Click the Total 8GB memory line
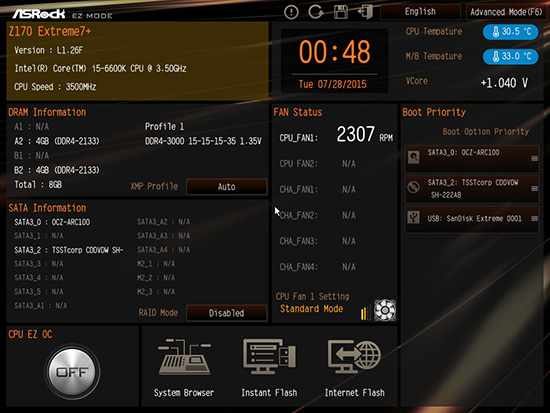The image size is (550, 413). click(x=38, y=185)
